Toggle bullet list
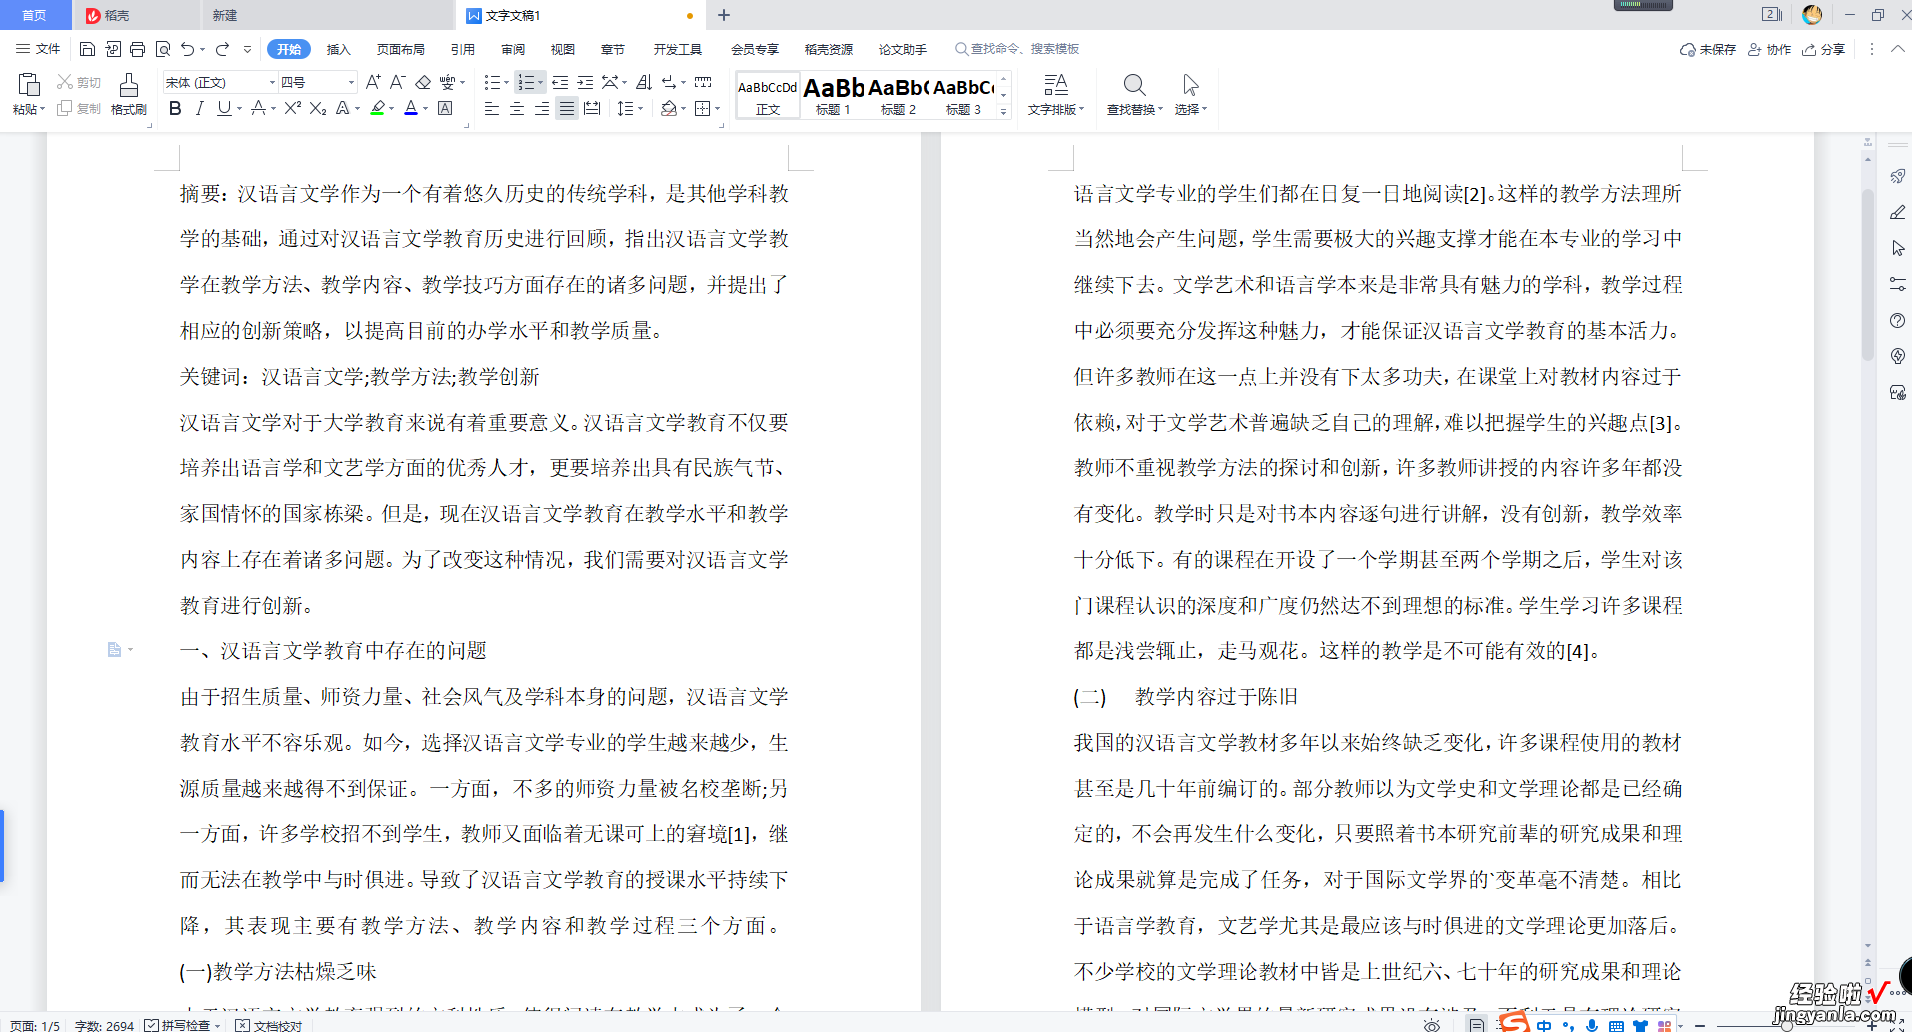 pos(492,82)
